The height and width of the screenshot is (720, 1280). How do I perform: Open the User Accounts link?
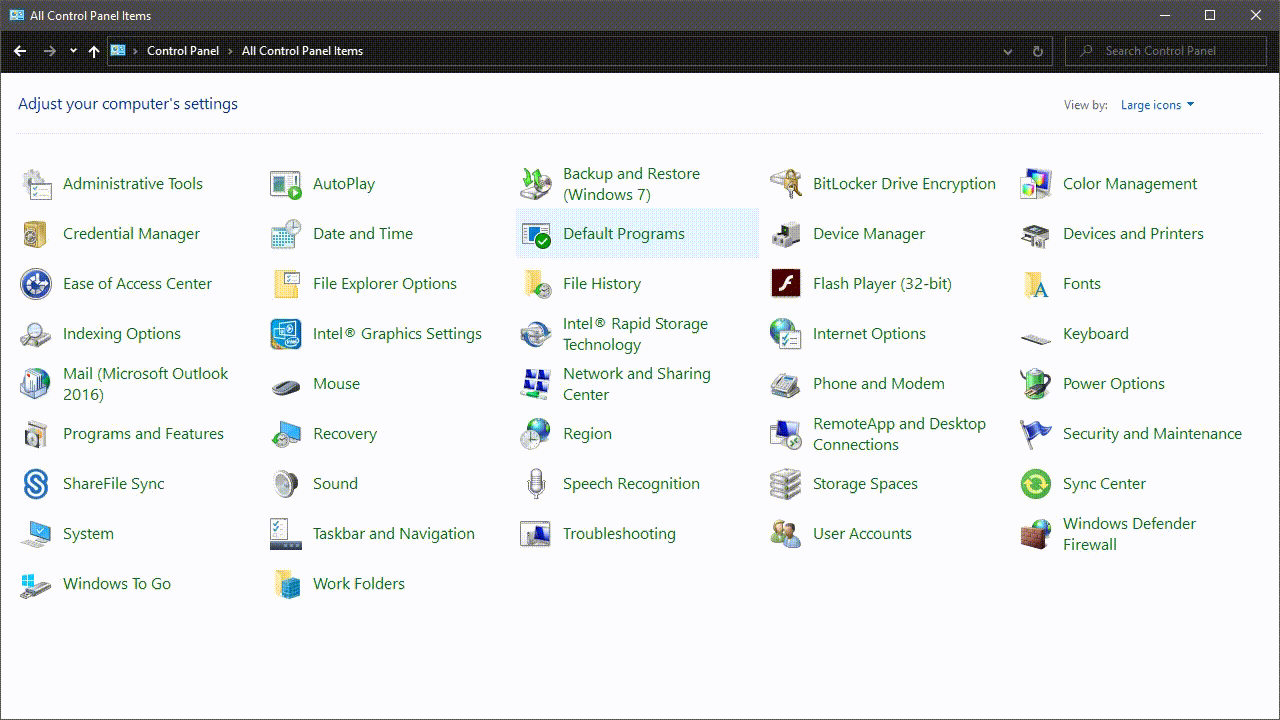(862, 534)
